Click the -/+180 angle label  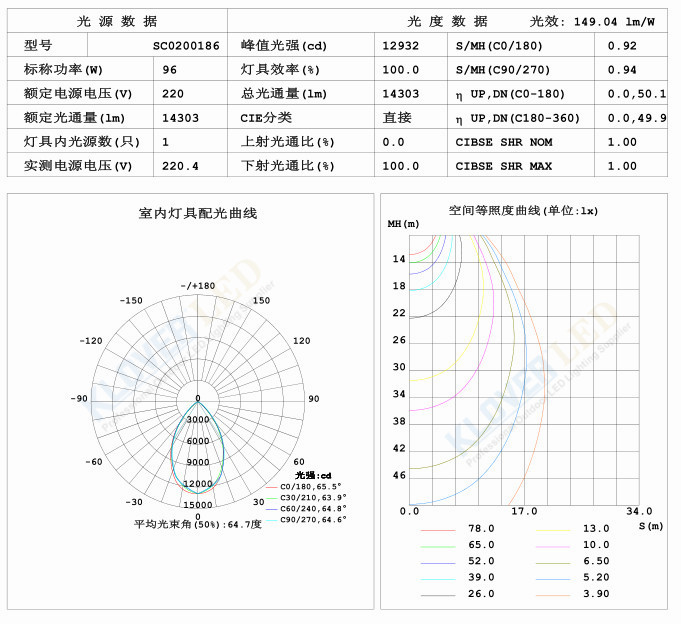click(x=198, y=286)
